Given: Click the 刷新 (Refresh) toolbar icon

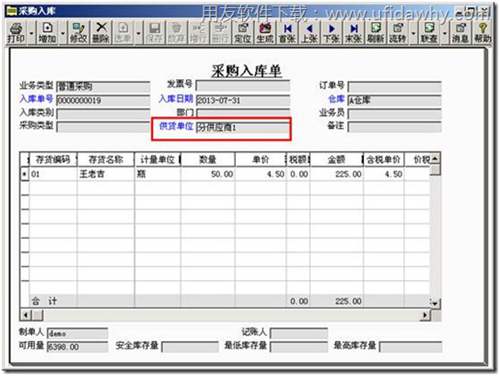Looking at the screenshot, I should coord(376,32).
